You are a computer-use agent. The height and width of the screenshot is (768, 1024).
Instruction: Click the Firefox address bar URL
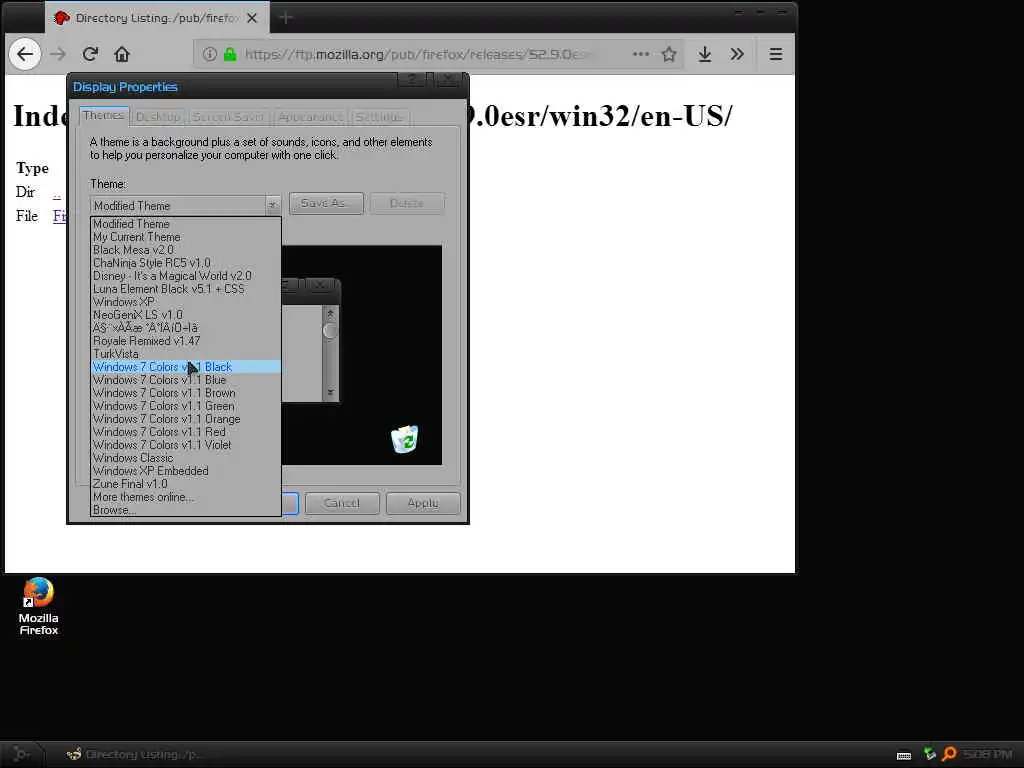[x=418, y=54]
